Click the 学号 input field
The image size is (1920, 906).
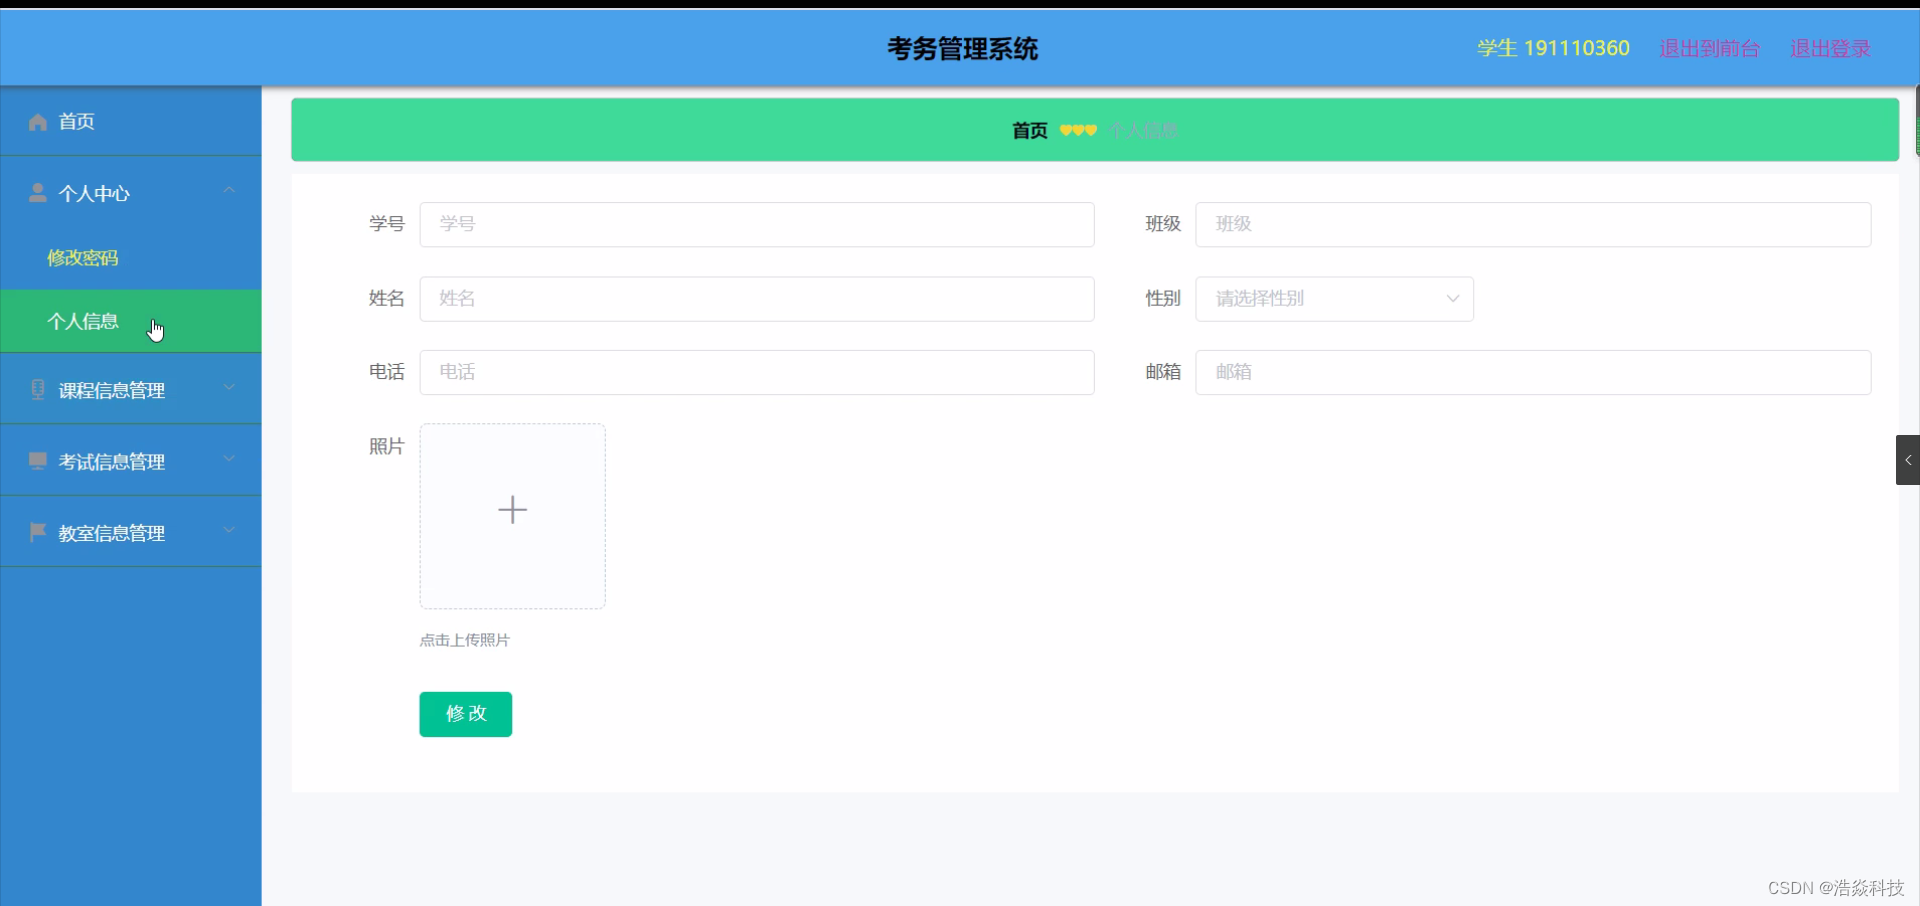(x=757, y=224)
